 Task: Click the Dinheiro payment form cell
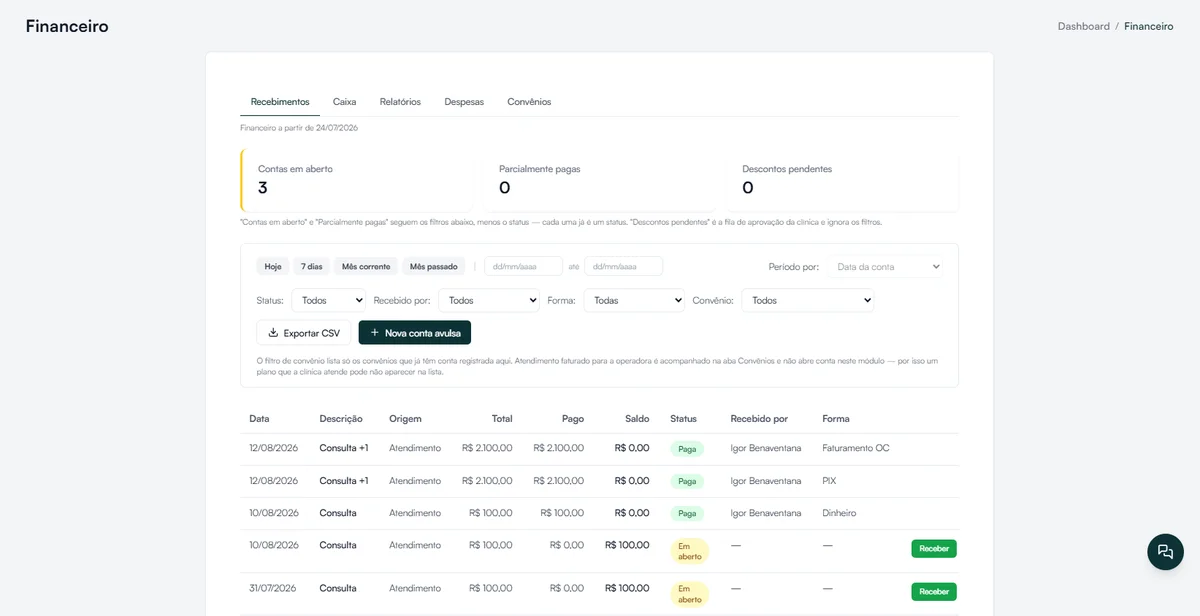coord(839,513)
